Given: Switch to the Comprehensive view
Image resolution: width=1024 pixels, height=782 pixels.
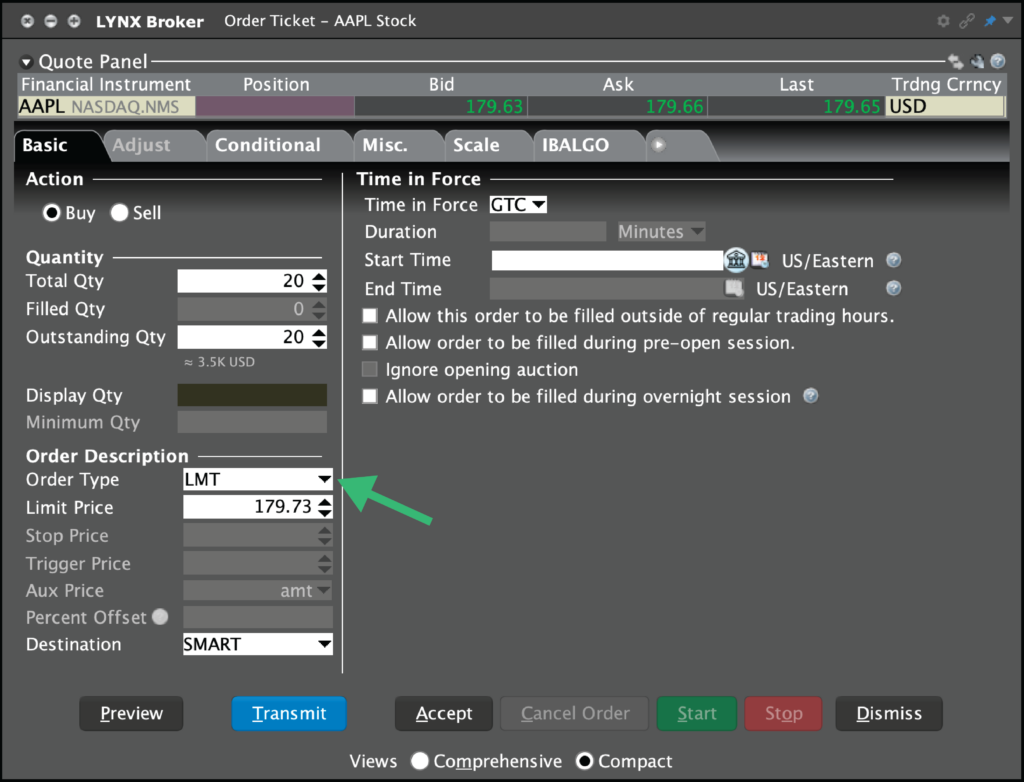Looking at the screenshot, I should (x=420, y=761).
